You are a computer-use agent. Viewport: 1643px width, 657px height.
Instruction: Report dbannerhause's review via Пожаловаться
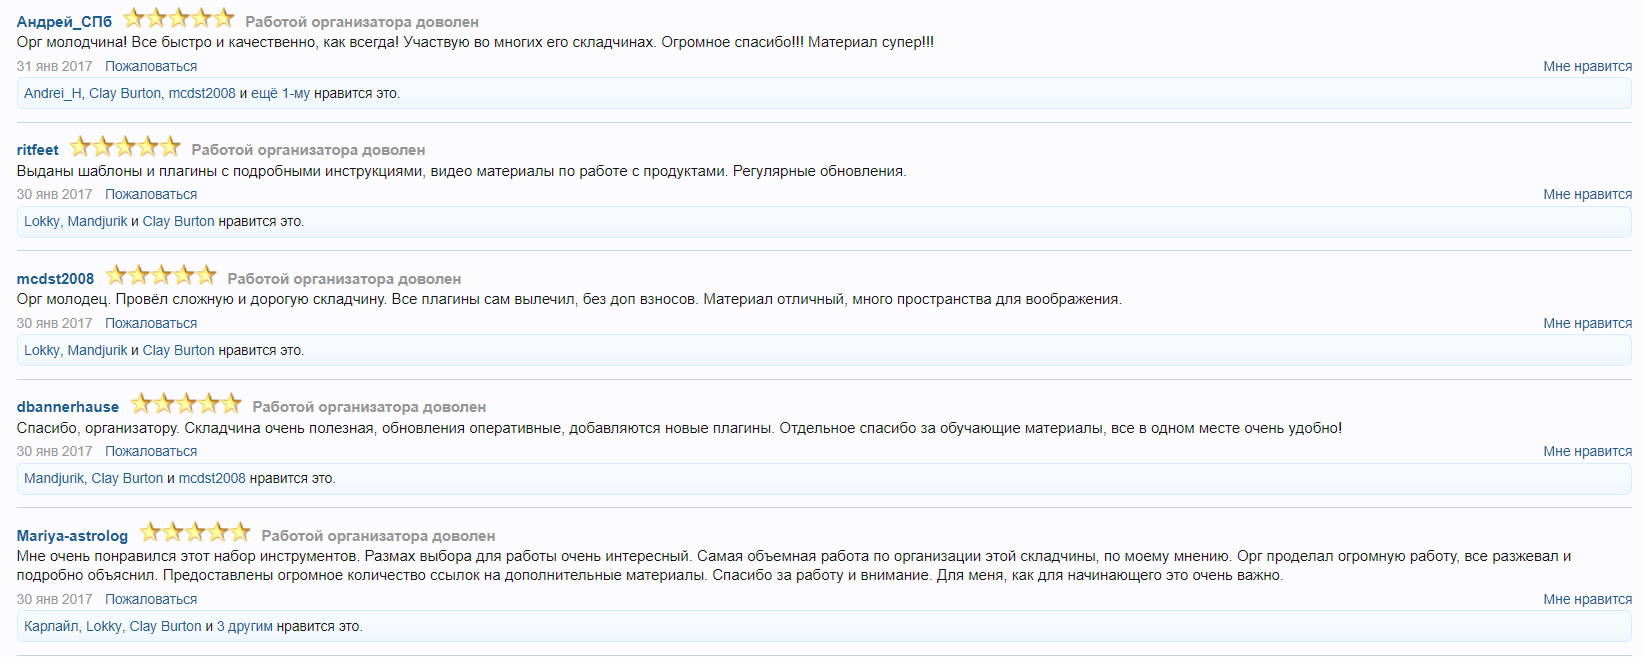(151, 451)
